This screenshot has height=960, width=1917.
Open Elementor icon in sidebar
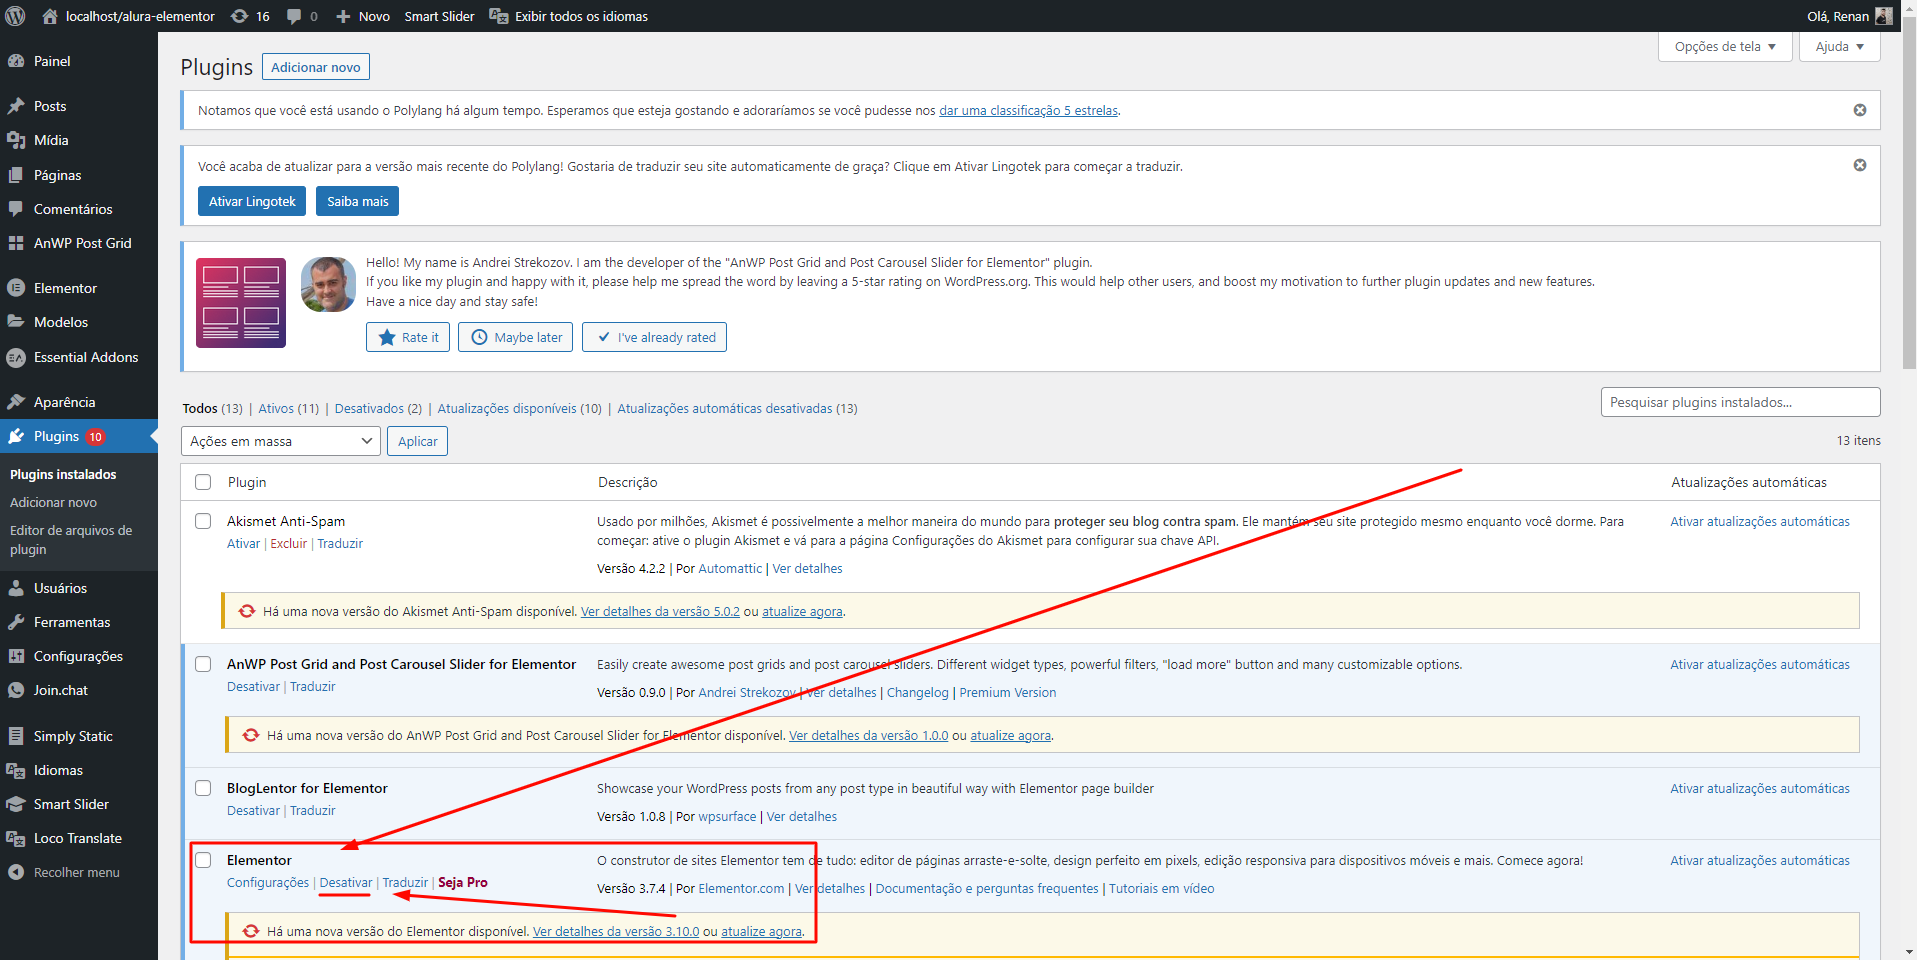[x=16, y=288]
